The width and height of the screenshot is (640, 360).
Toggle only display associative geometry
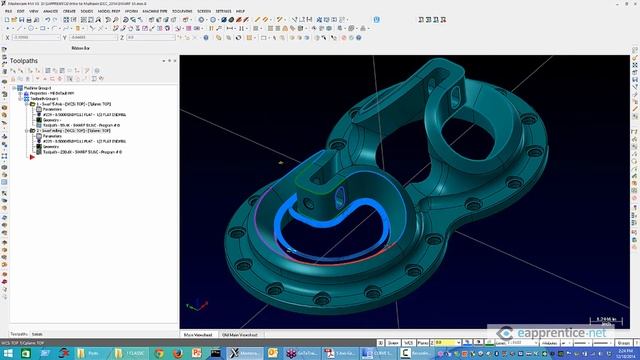click(78, 79)
